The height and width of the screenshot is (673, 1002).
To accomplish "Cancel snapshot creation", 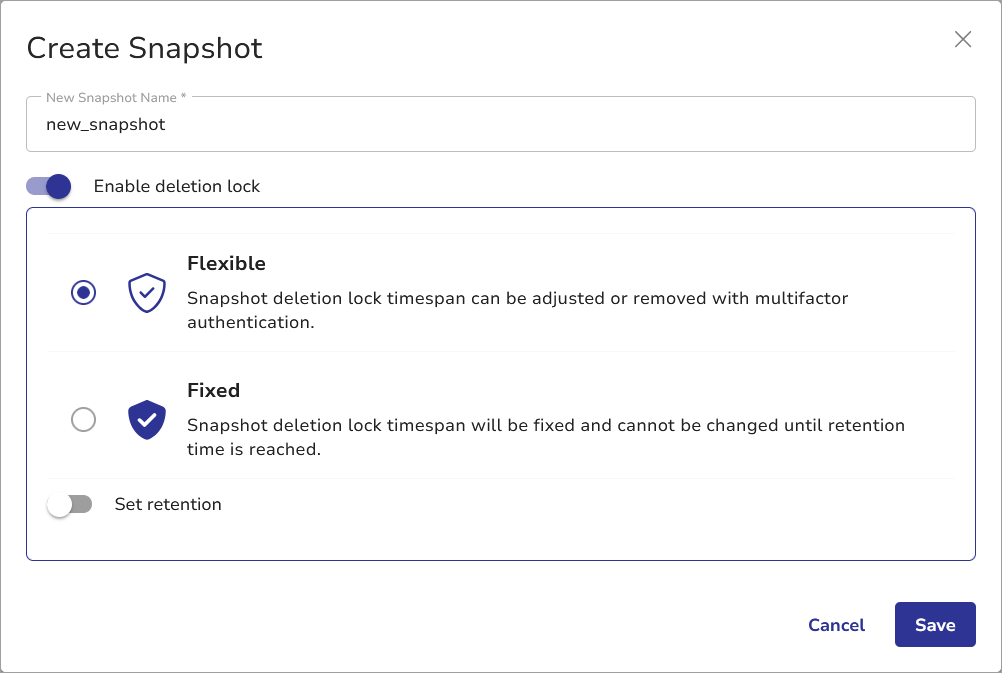I will 836,625.
